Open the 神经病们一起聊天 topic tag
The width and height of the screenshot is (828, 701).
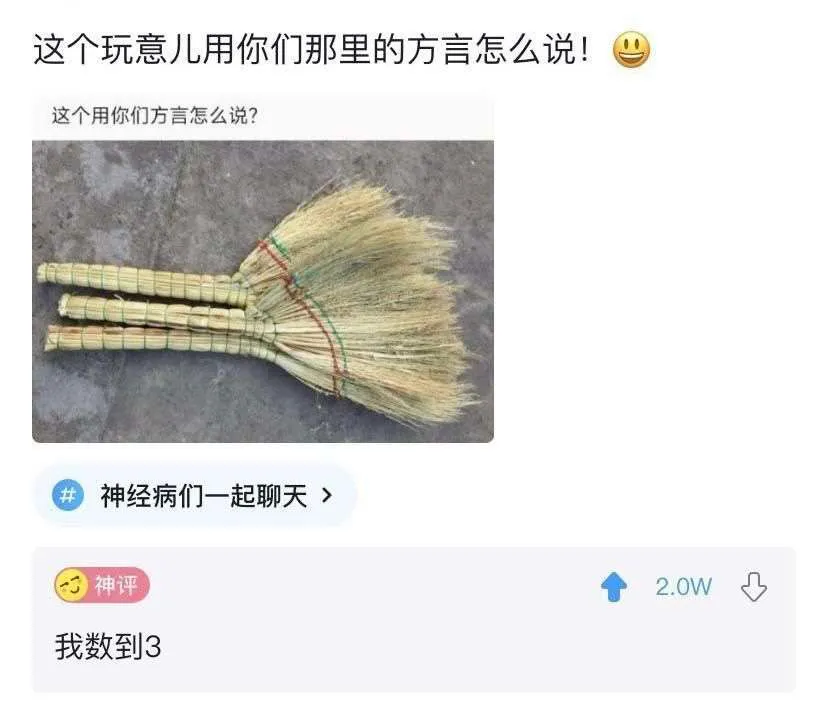(204, 496)
